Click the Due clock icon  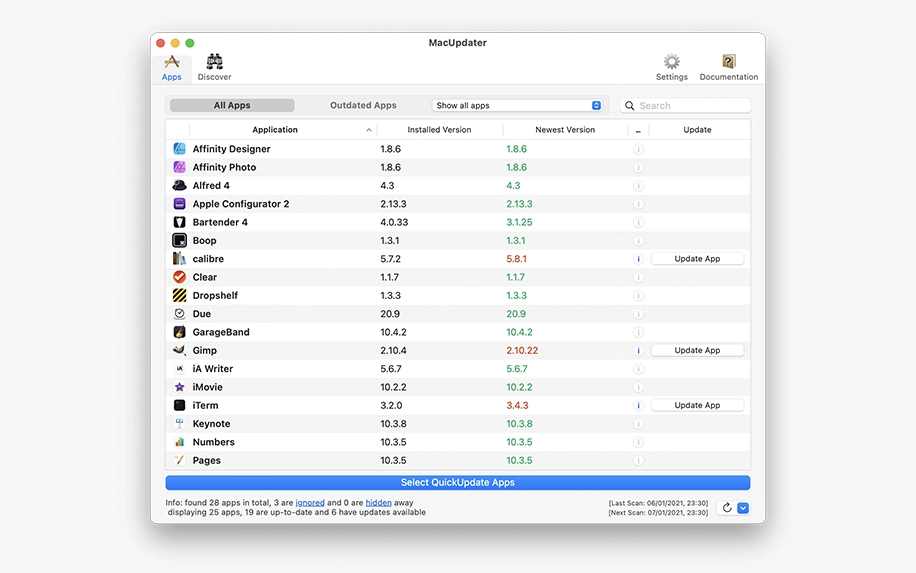tap(179, 314)
